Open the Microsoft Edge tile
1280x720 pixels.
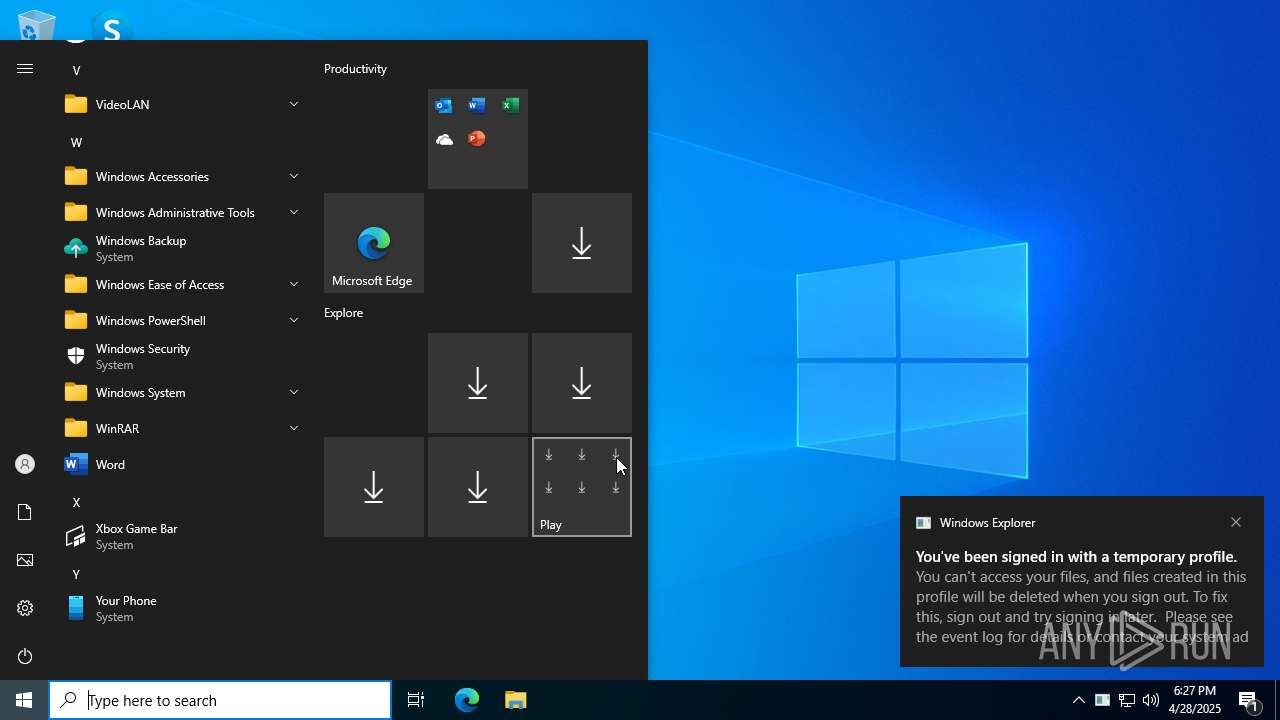pos(374,243)
